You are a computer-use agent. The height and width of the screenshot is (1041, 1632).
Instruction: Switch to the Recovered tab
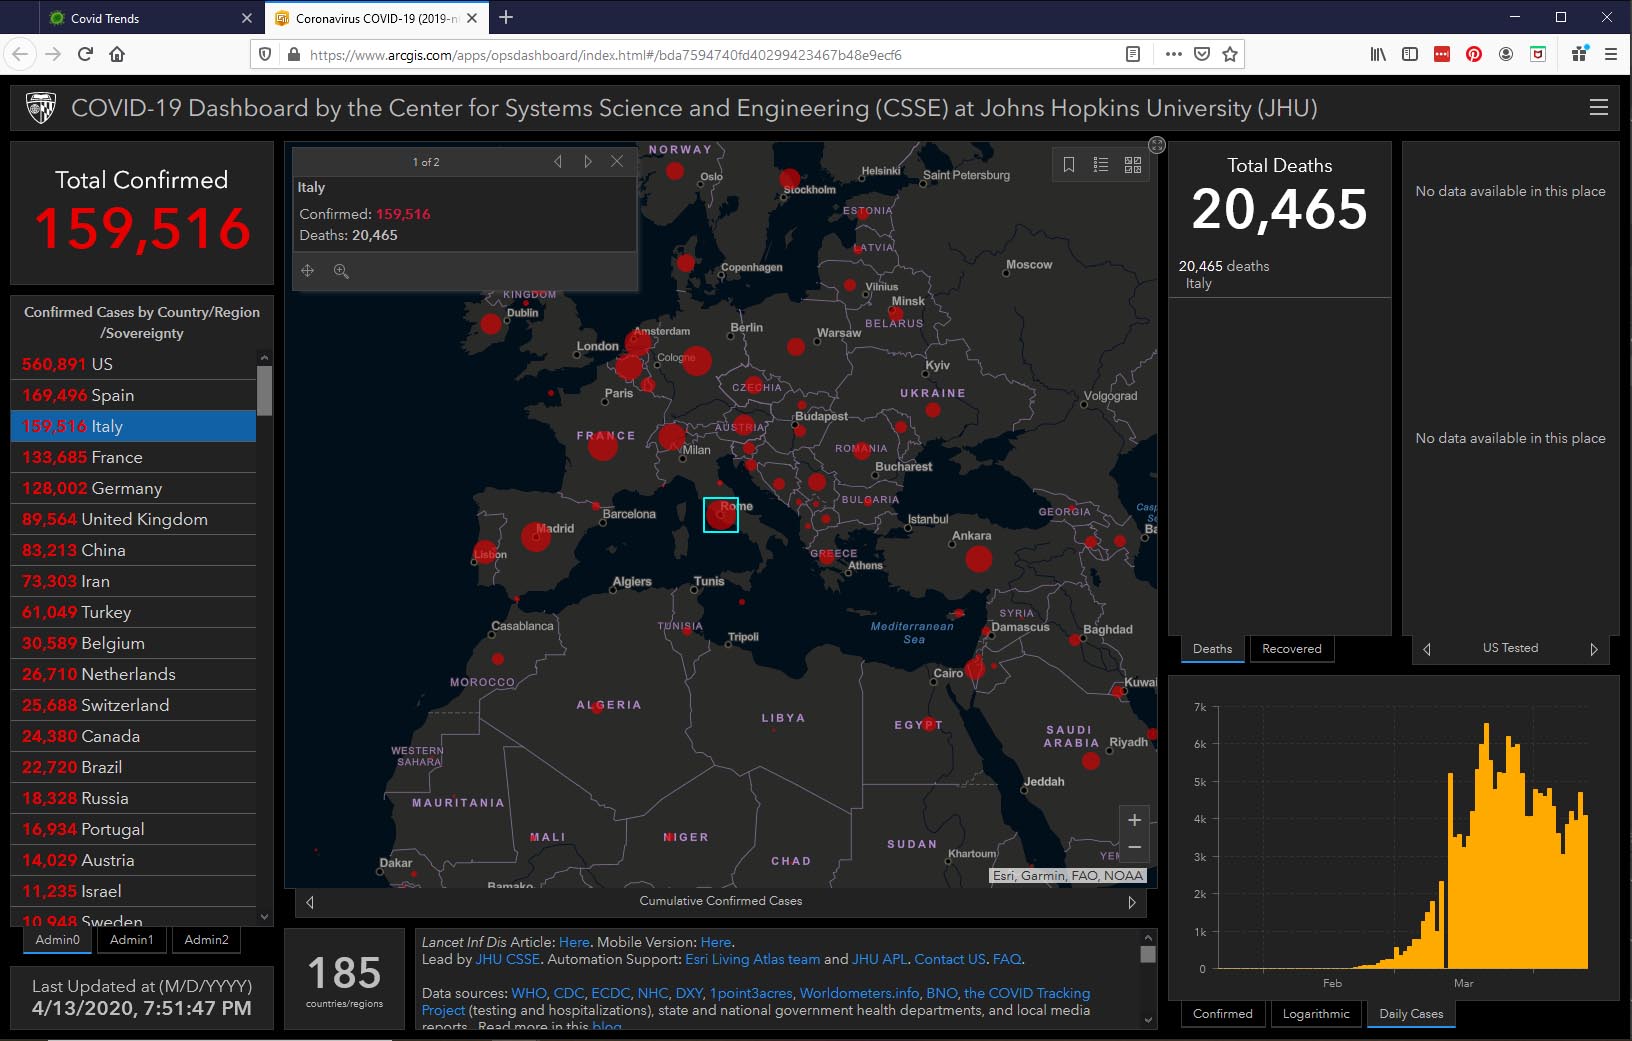[x=1292, y=649]
